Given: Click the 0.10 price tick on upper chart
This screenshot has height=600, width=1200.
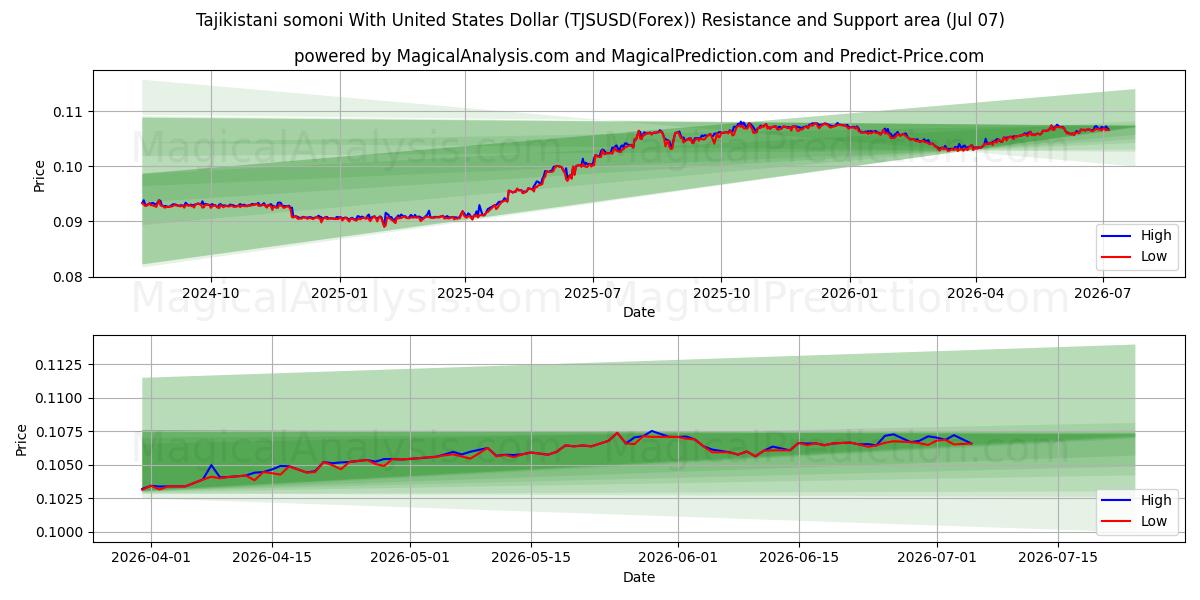Looking at the screenshot, I should [x=70, y=166].
